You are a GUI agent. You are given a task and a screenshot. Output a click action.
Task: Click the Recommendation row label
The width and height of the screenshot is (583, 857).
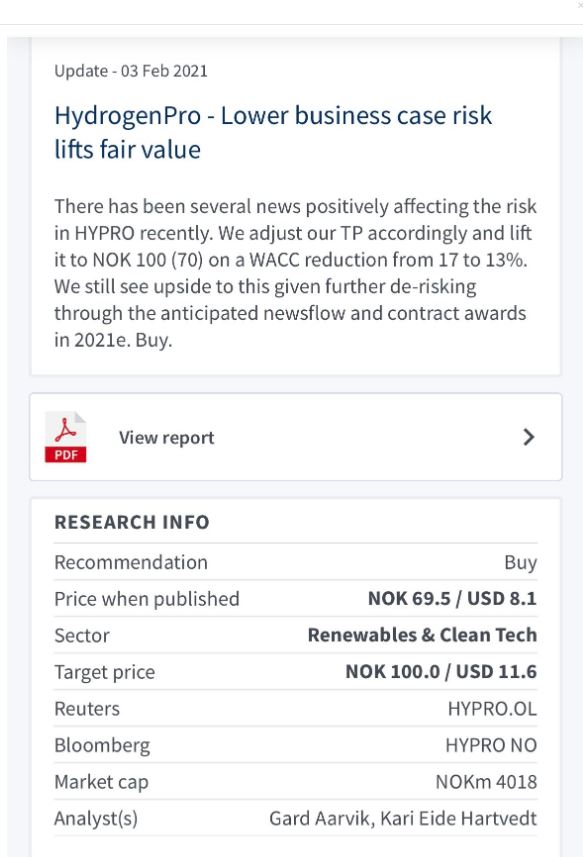tap(131, 562)
